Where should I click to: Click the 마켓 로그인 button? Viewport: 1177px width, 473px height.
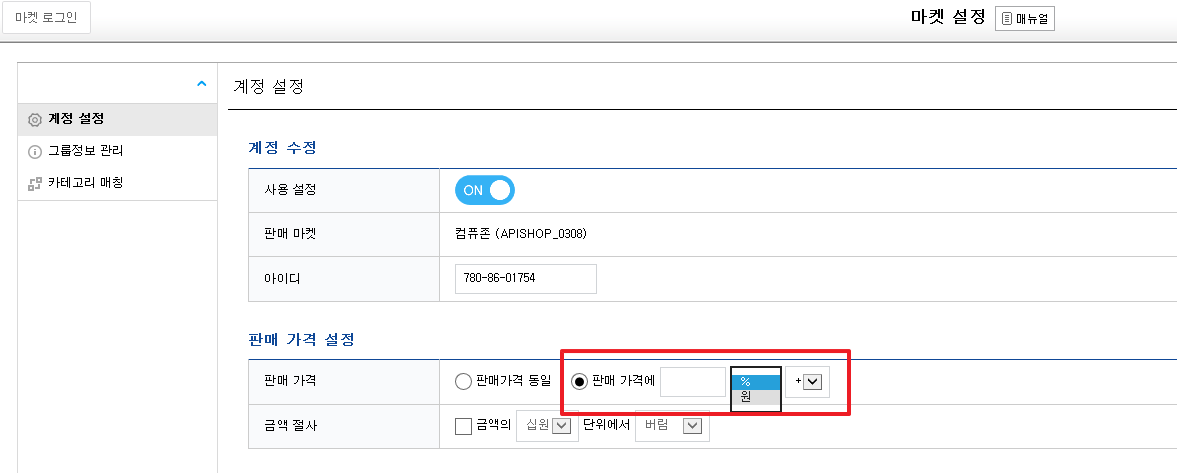pyautogui.click(x=47, y=18)
